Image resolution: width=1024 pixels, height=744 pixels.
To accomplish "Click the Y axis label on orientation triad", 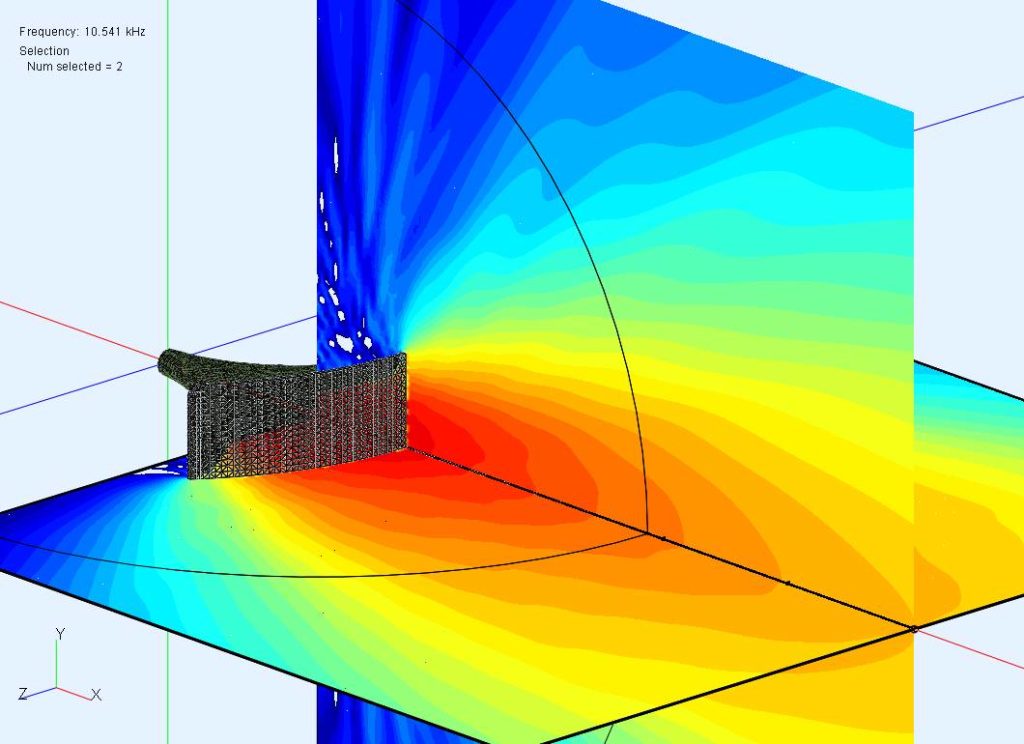I will point(60,634).
